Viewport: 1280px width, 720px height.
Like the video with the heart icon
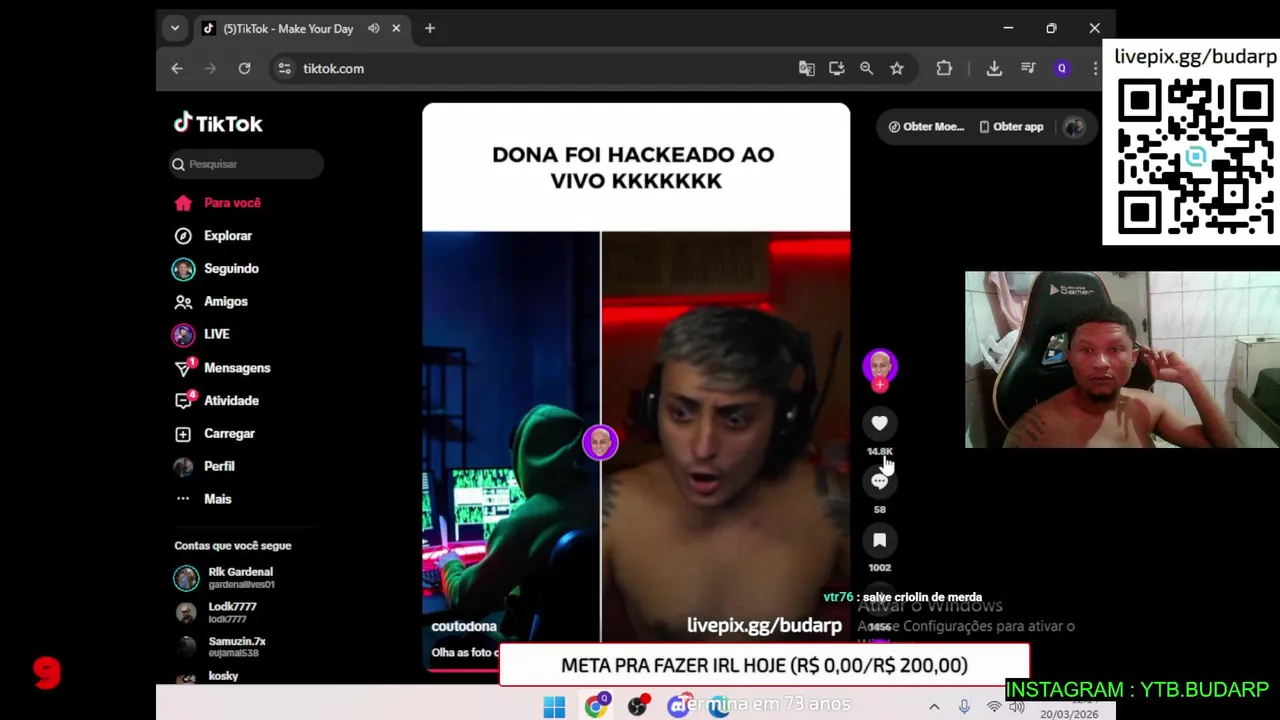point(879,423)
